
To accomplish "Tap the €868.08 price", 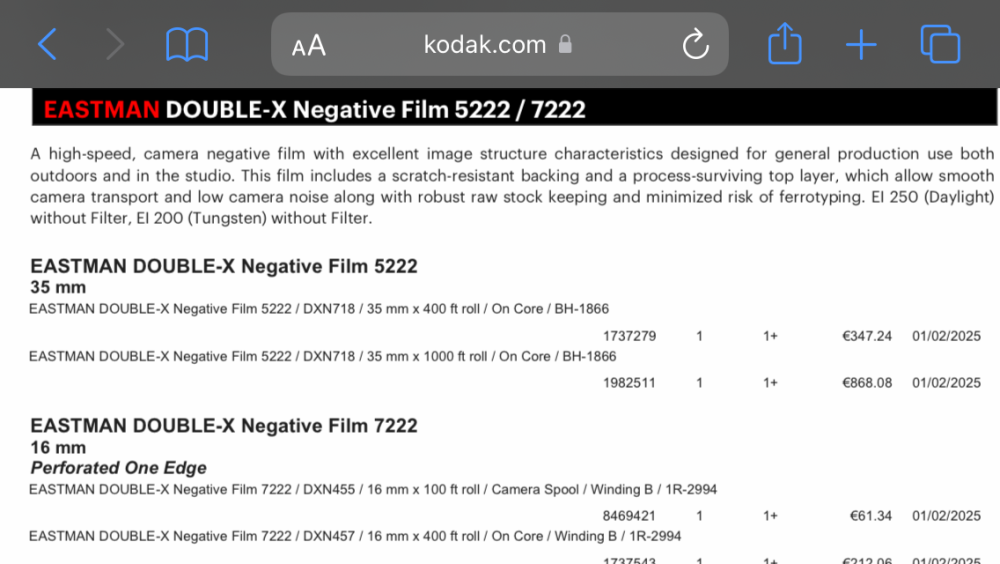I will [867, 383].
